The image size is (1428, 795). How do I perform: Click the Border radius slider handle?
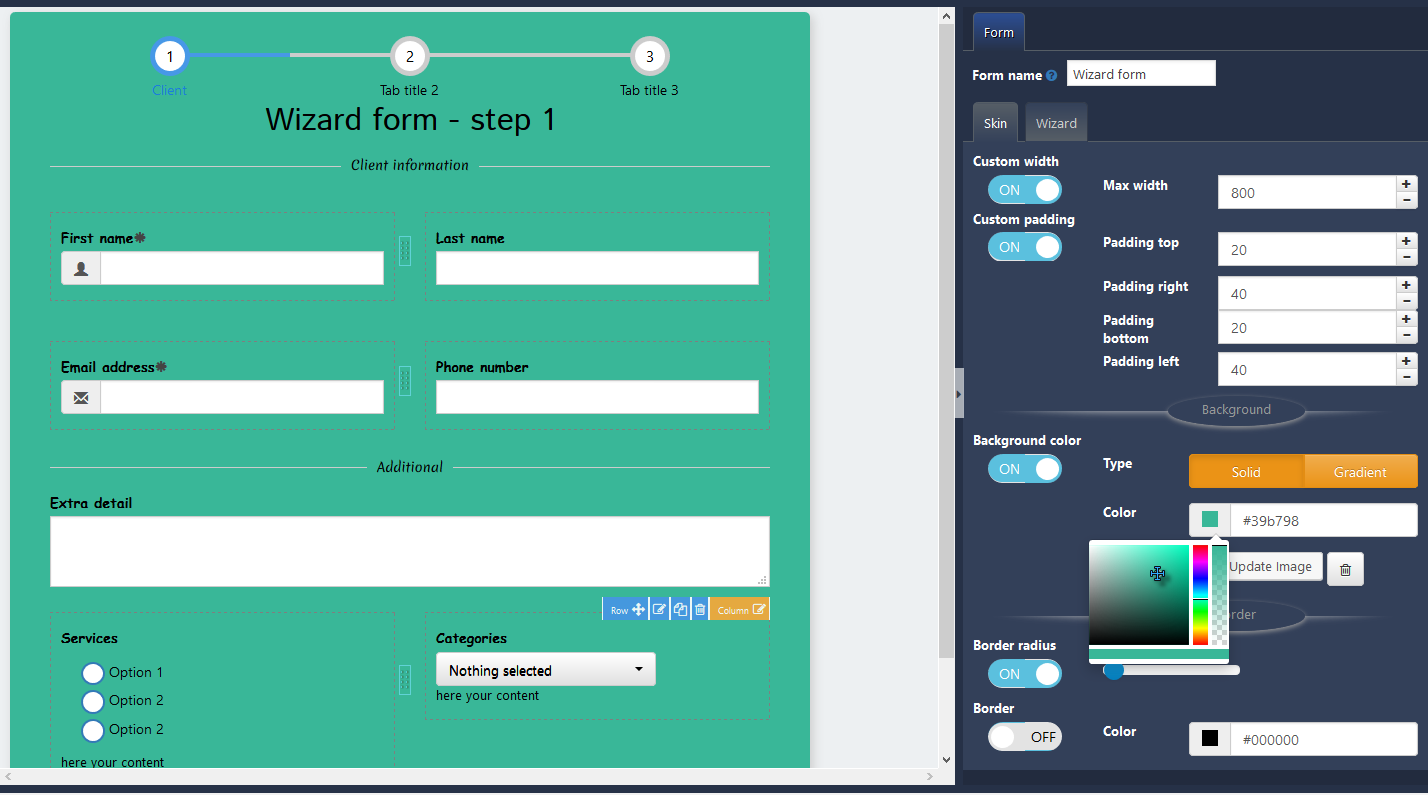point(1113,670)
